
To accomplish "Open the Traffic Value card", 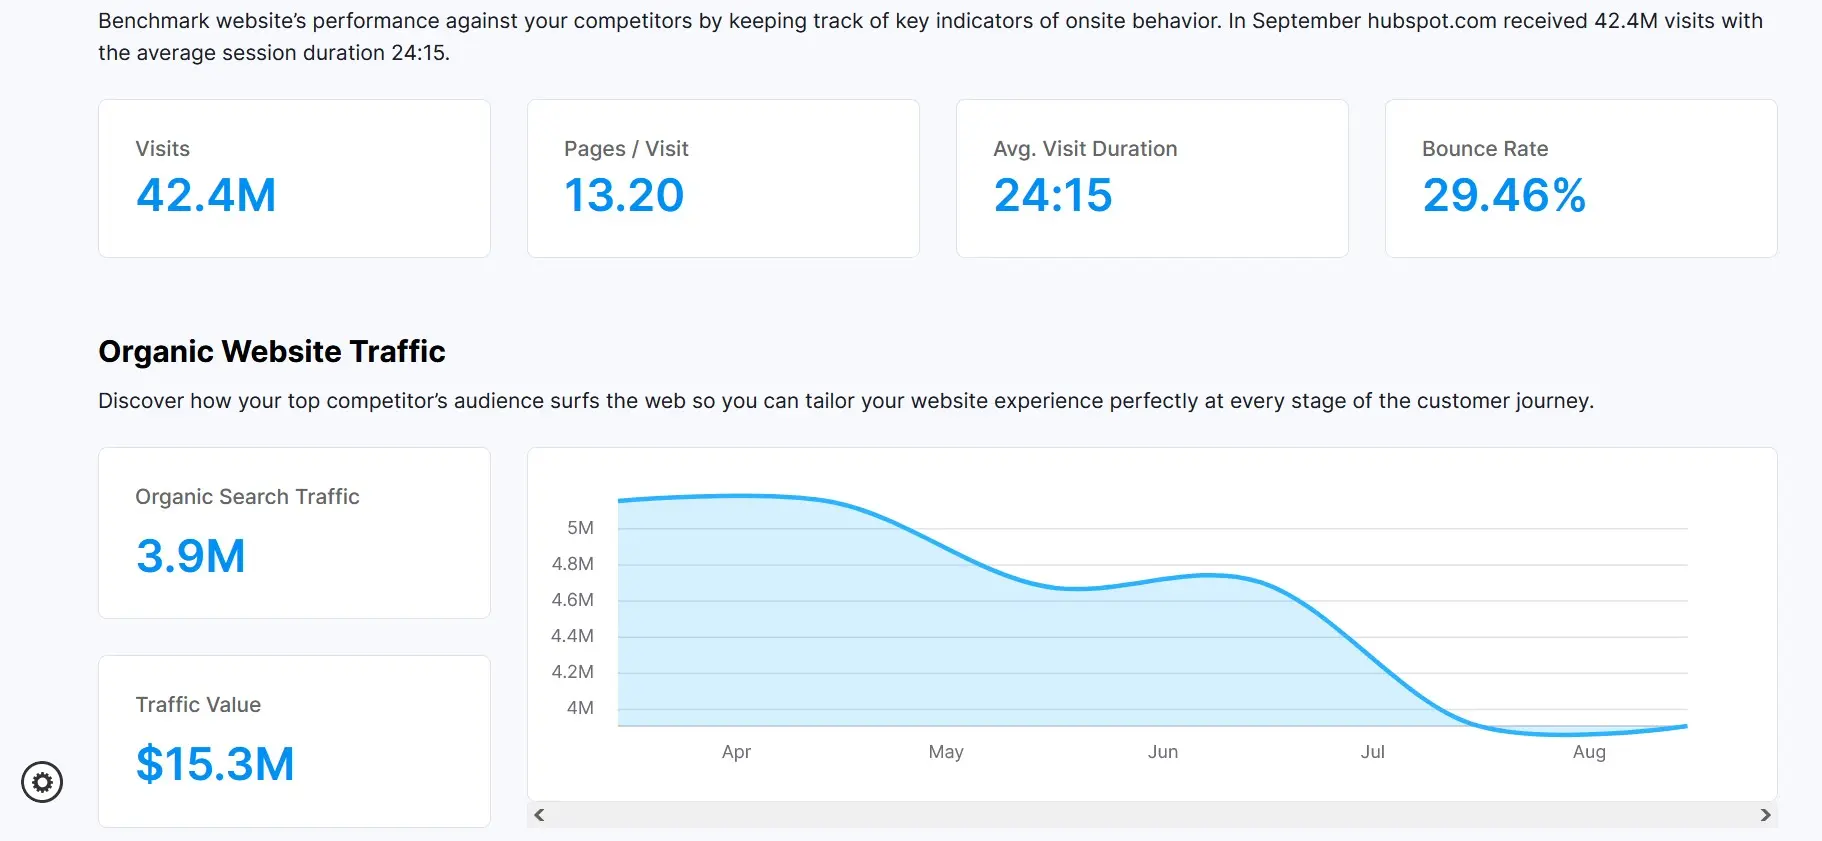I will point(293,741).
